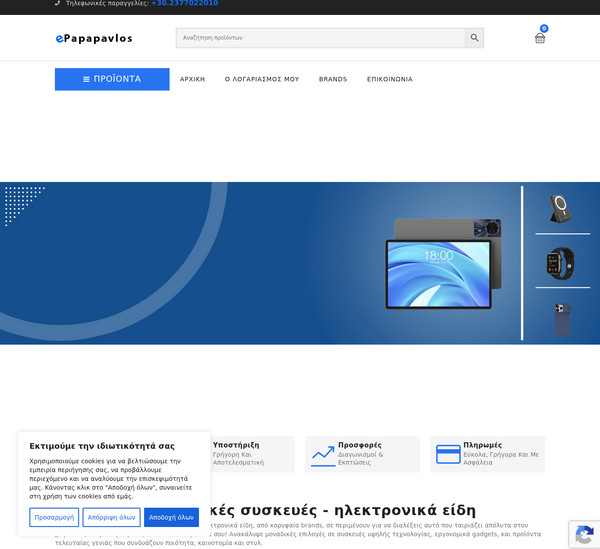Viewport: 600px width, 549px height.
Task: Click the search magnifier button
Action: [474, 38]
